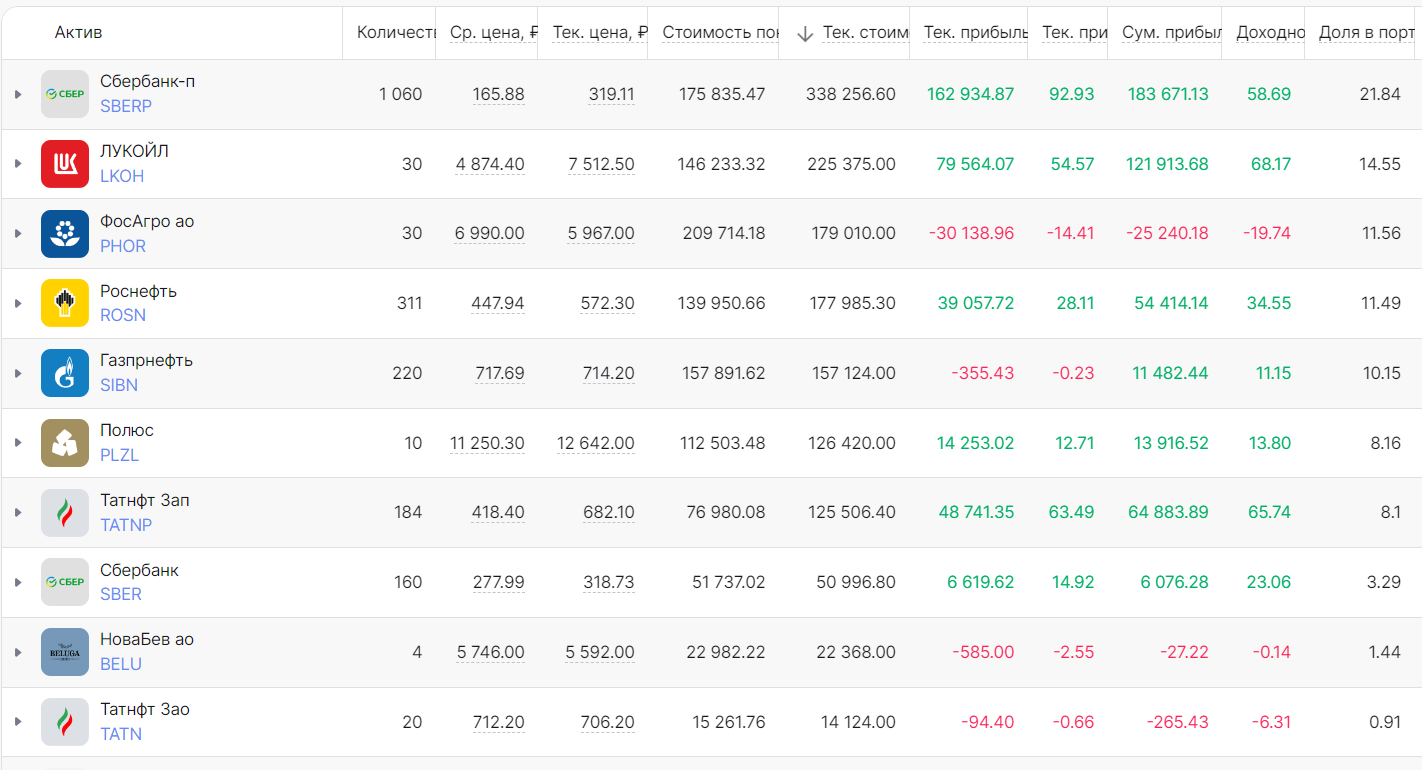Click the Татнфт 3ао TATN logo icon
Screen dimensions: 1422x770
click(x=65, y=722)
